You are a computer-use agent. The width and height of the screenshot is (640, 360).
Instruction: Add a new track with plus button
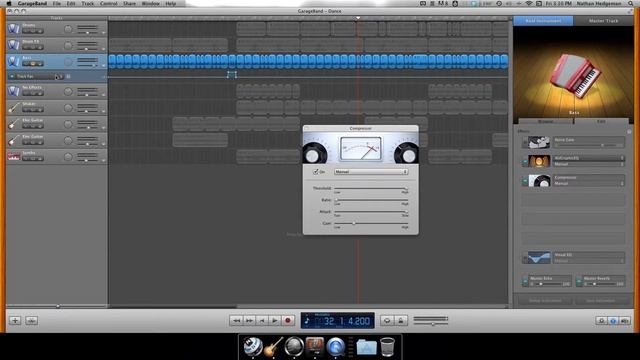[x=15, y=320]
